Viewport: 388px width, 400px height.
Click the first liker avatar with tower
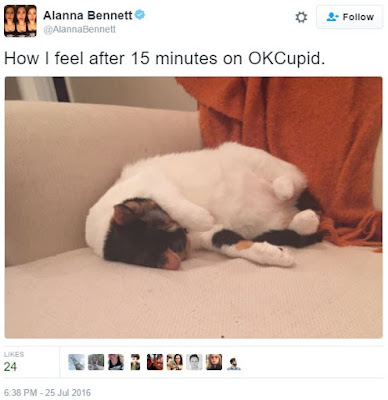tap(76, 362)
